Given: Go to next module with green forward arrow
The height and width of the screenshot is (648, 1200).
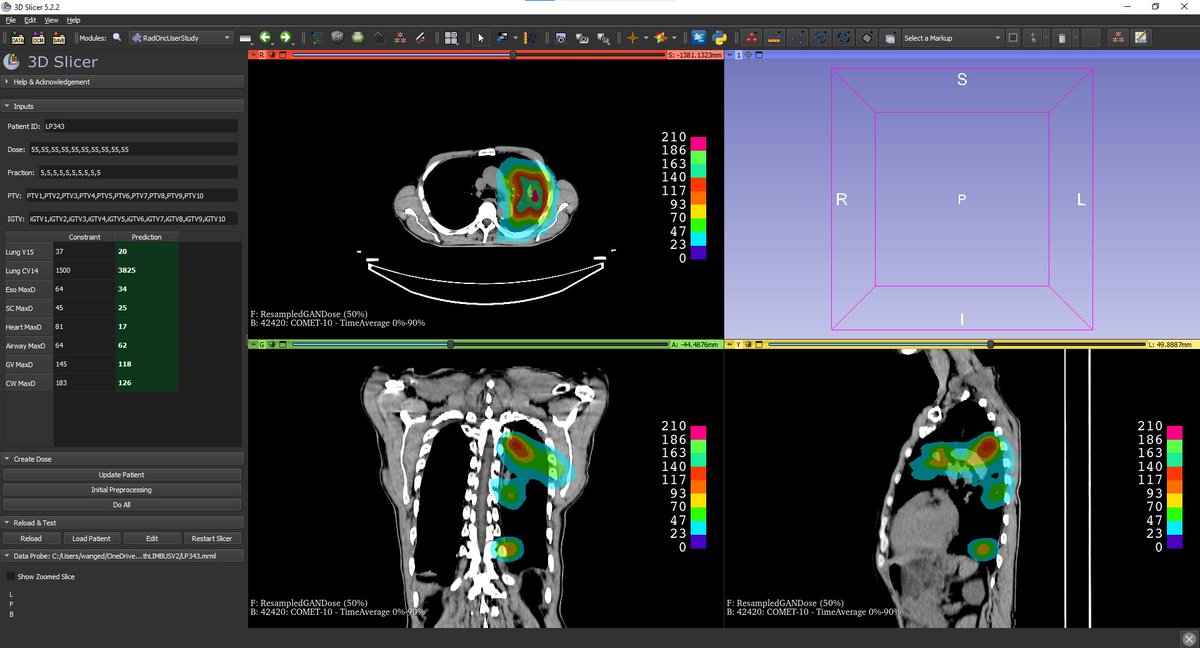Looking at the screenshot, I should 285,37.
